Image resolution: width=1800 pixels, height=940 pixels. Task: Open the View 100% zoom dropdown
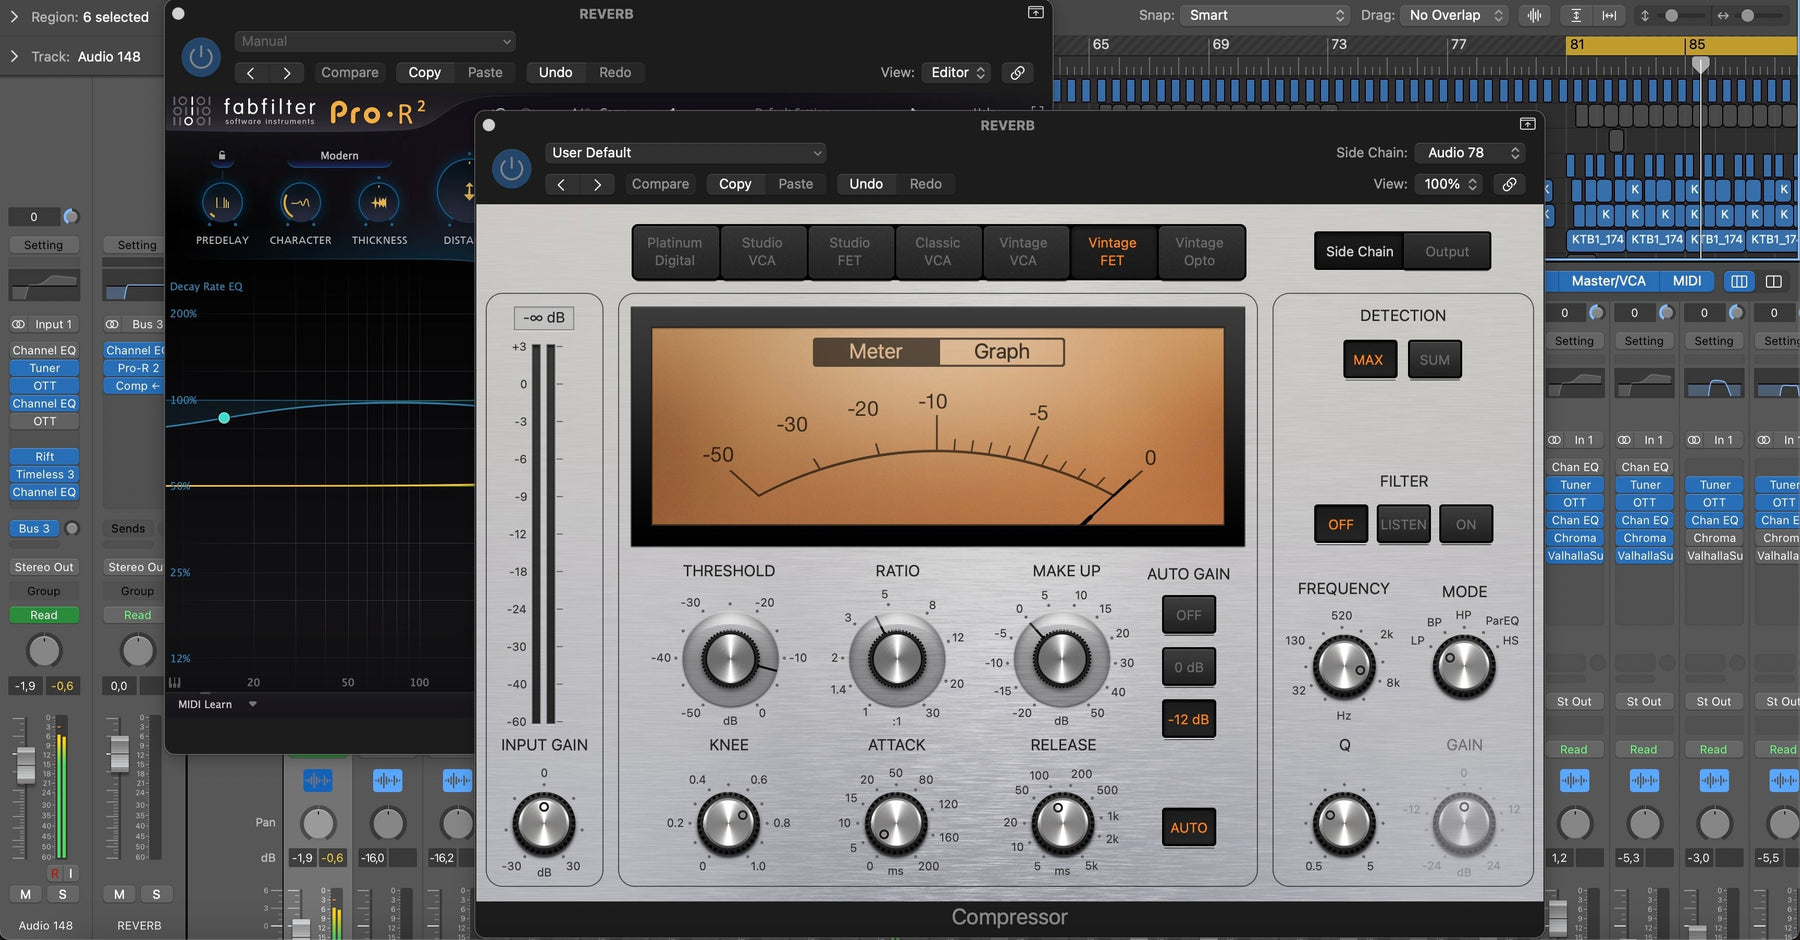click(1450, 184)
